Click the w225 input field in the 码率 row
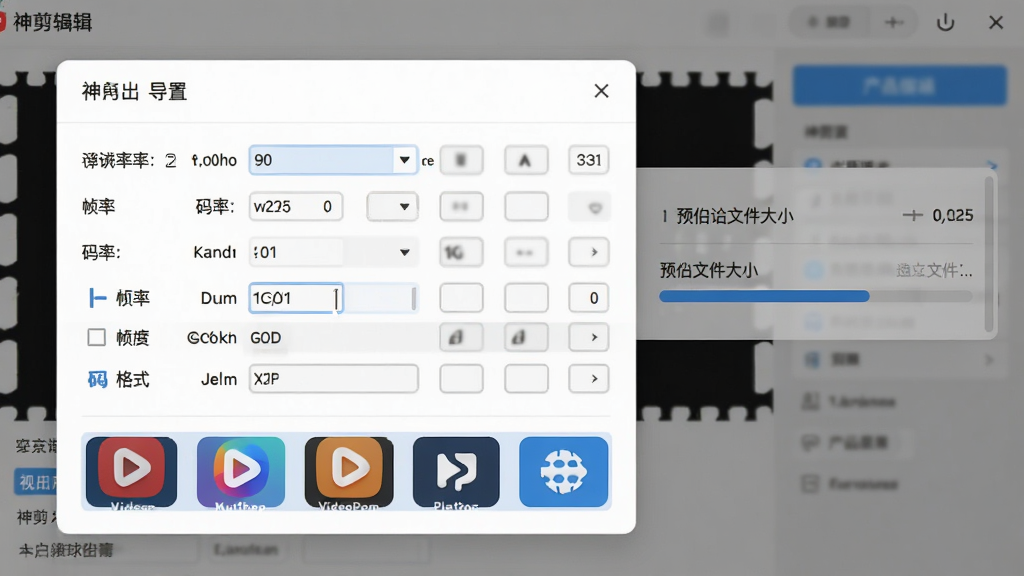This screenshot has width=1024, height=576. click(x=296, y=207)
